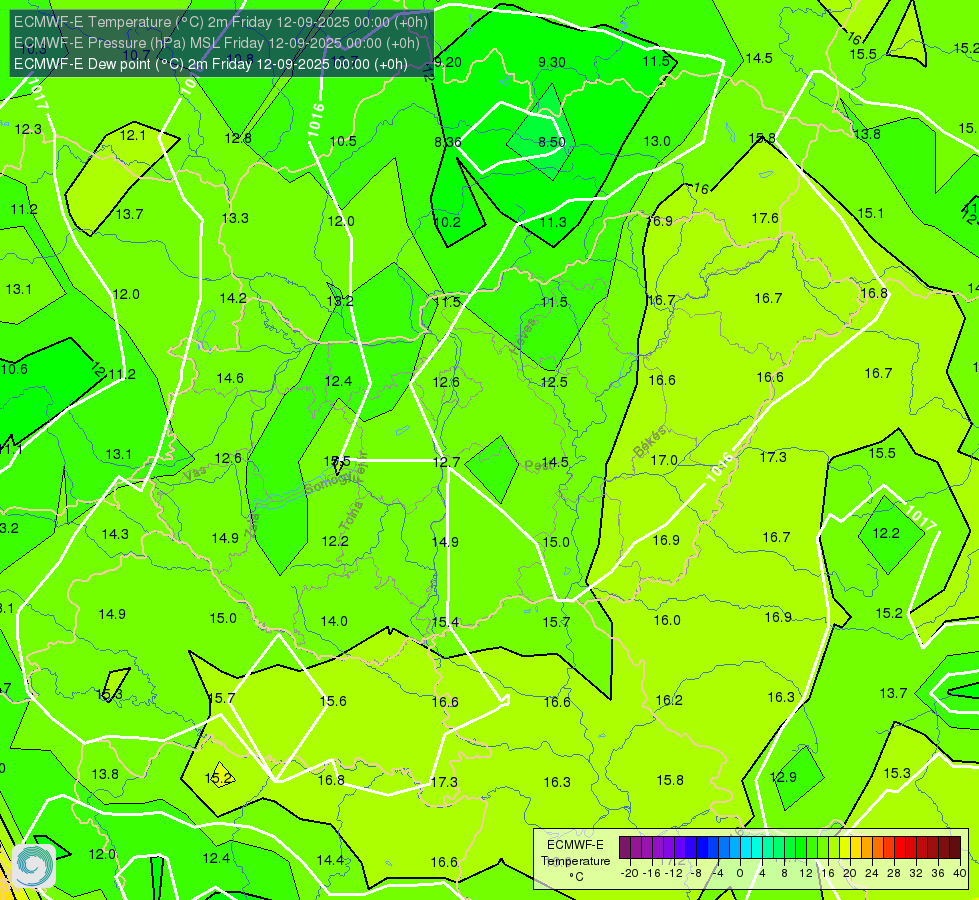Click the 12.5 temperature value
The height and width of the screenshot is (900, 979).
[x=554, y=382]
